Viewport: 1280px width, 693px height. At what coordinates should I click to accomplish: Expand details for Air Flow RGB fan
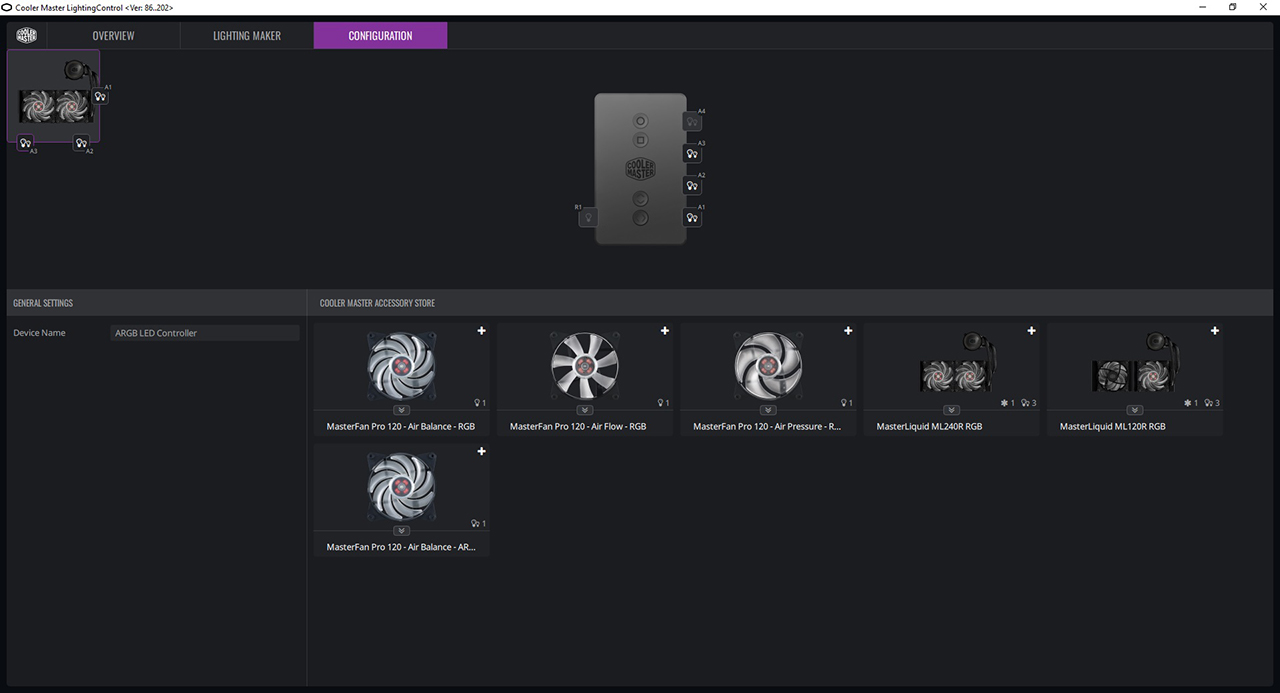[x=585, y=410]
